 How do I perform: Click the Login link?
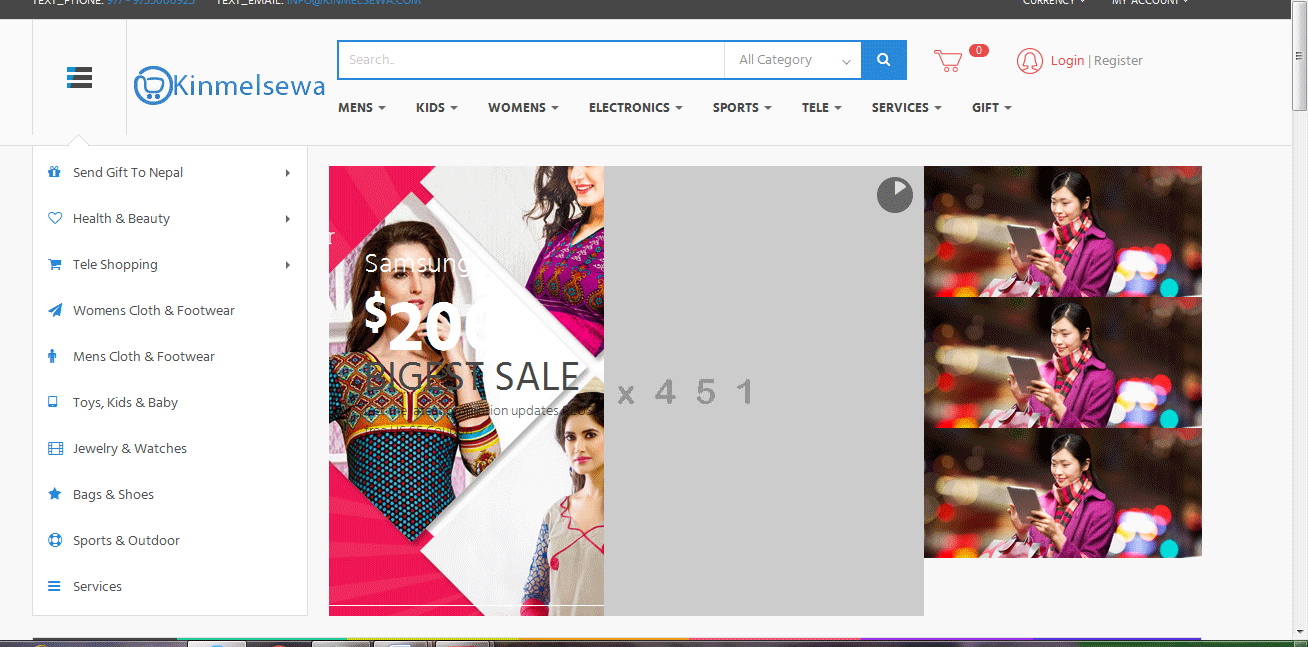click(x=1067, y=61)
